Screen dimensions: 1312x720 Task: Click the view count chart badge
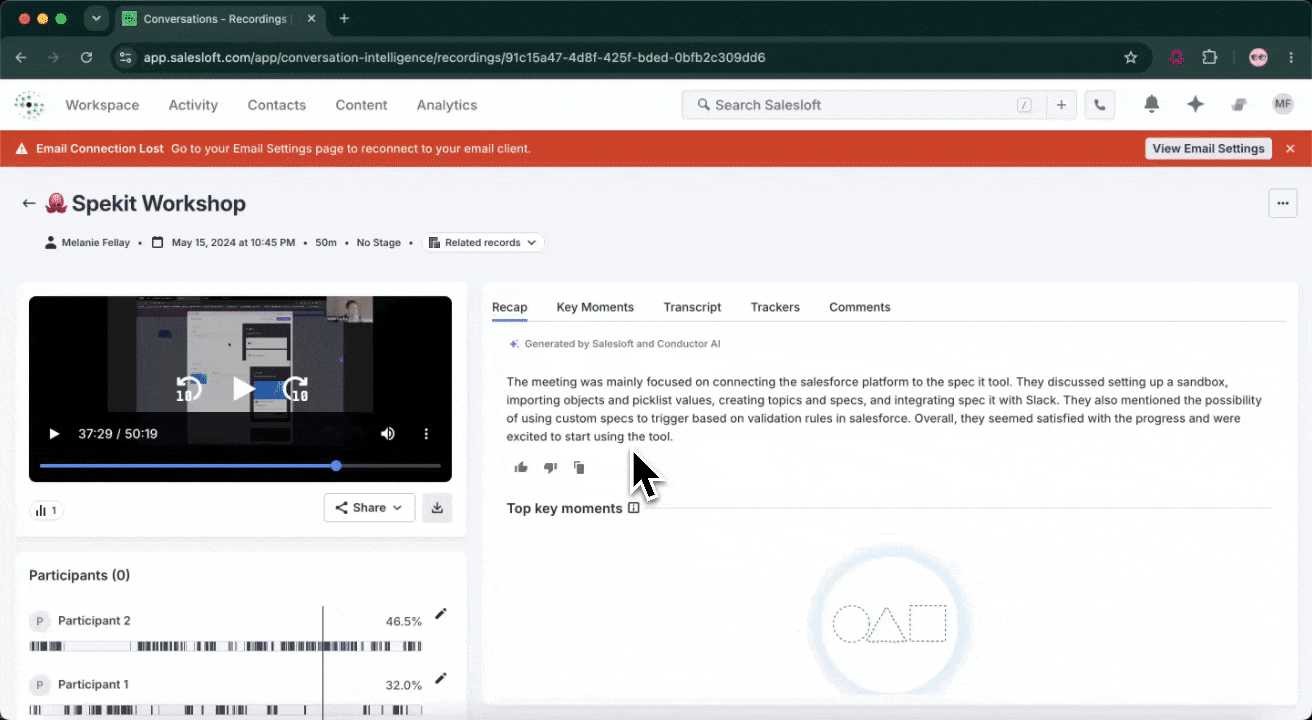47,510
